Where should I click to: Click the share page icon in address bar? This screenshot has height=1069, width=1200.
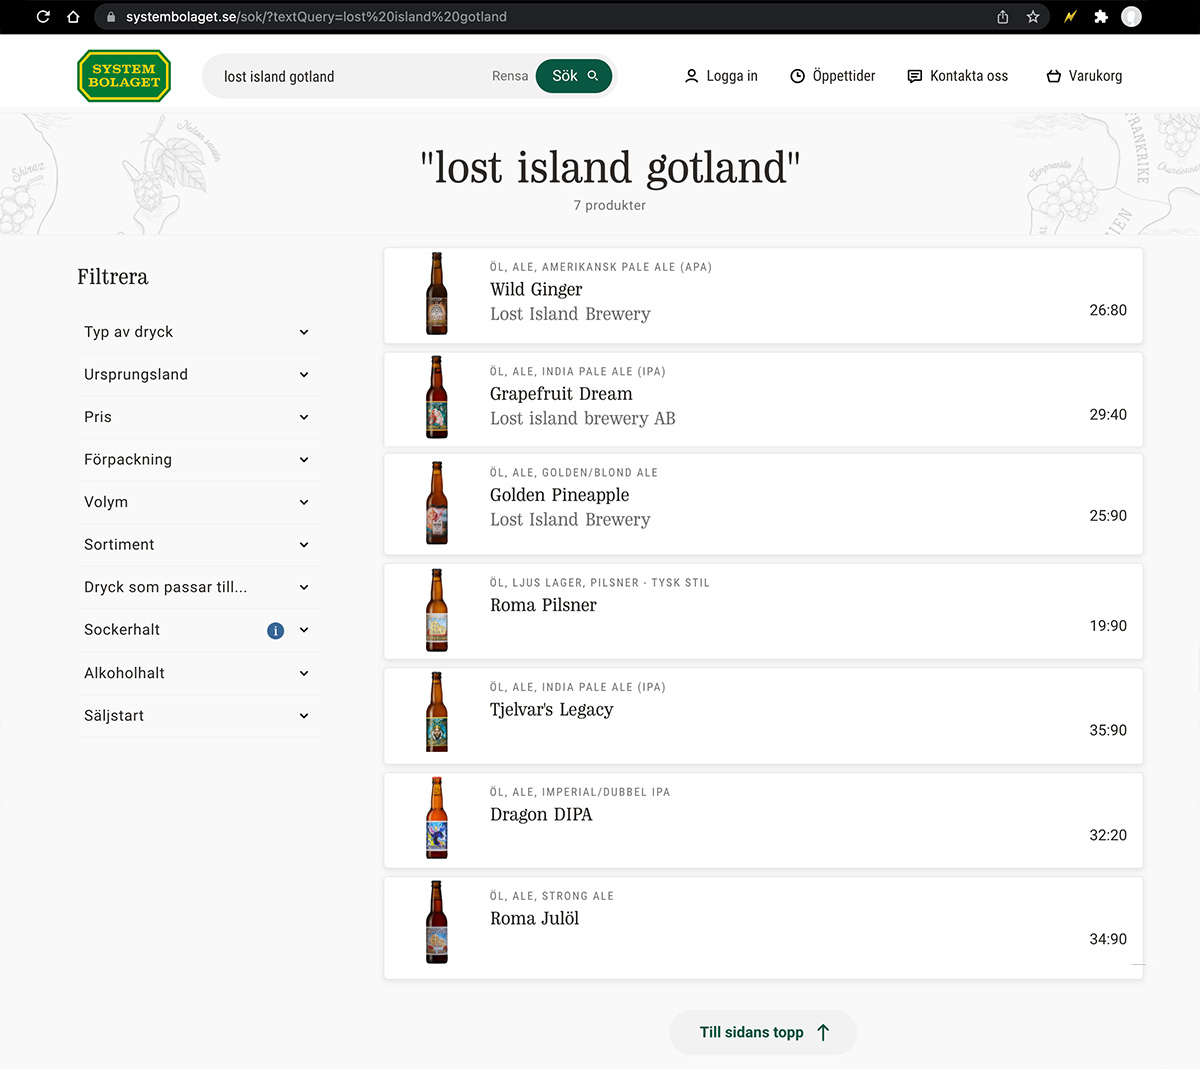[1003, 17]
